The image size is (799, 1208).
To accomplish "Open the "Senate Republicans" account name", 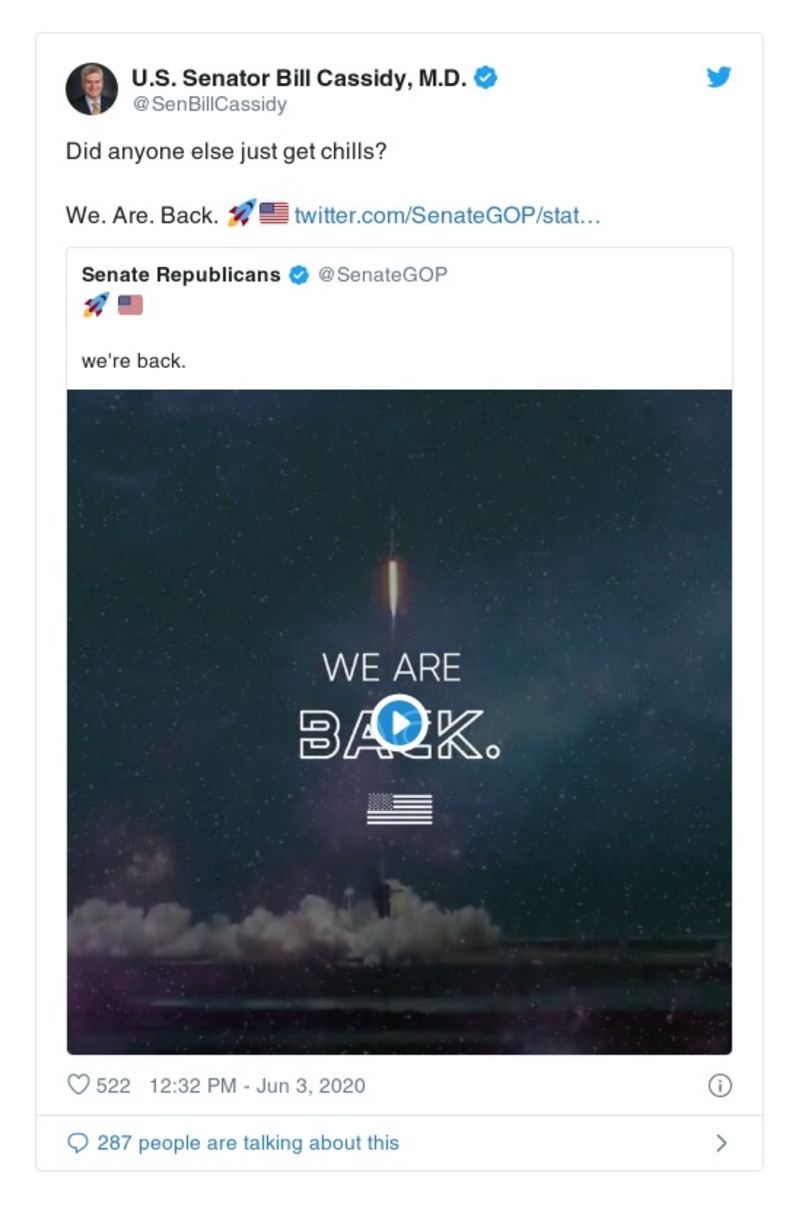I will (181, 275).
